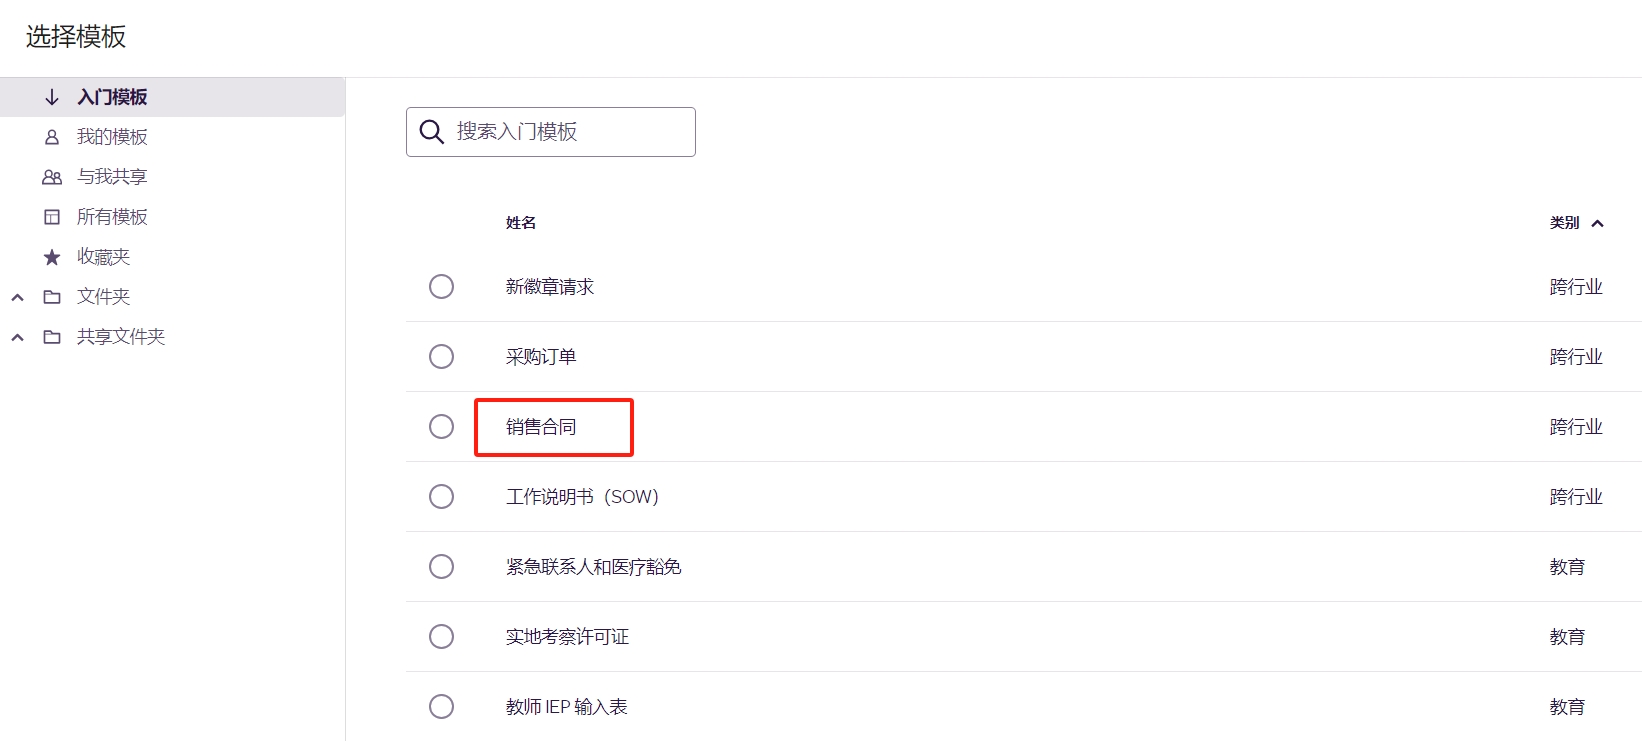Click the folder icon next to 文件夹
The image size is (1642, 741).
pyautogui.click(x=52, y=297)
